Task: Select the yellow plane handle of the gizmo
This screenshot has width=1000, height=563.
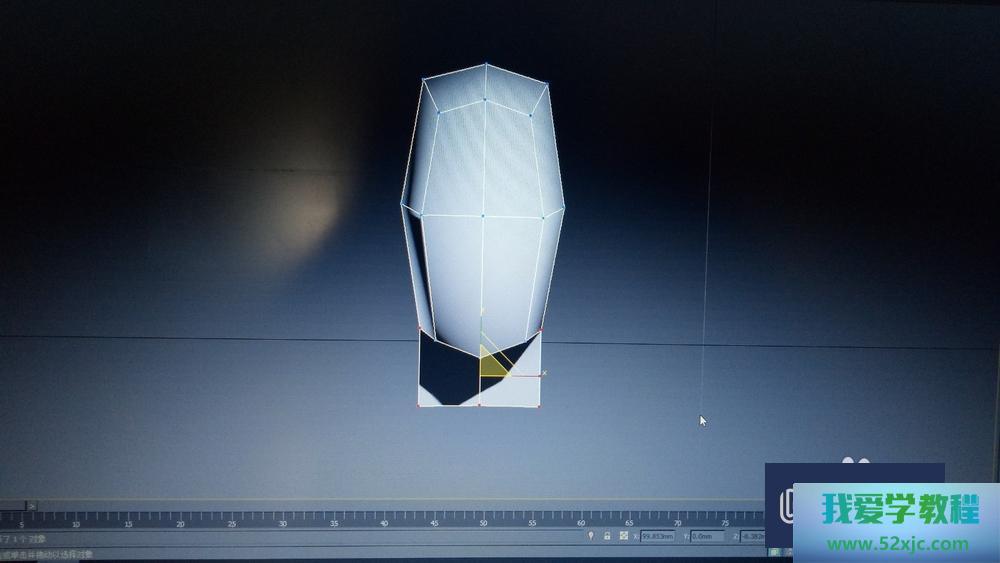Action: 491,364
